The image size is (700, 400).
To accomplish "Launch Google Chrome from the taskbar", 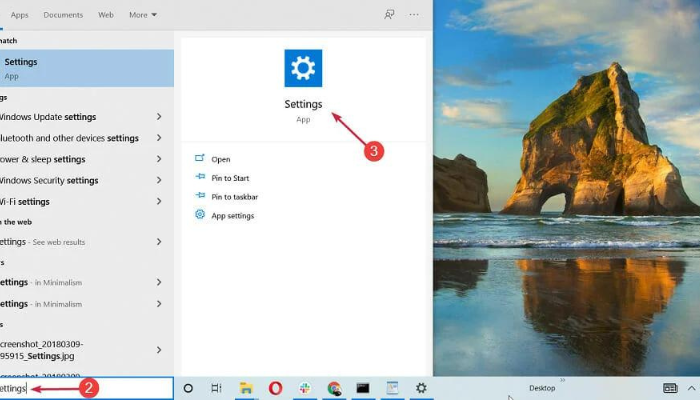I will click(334, 388).
